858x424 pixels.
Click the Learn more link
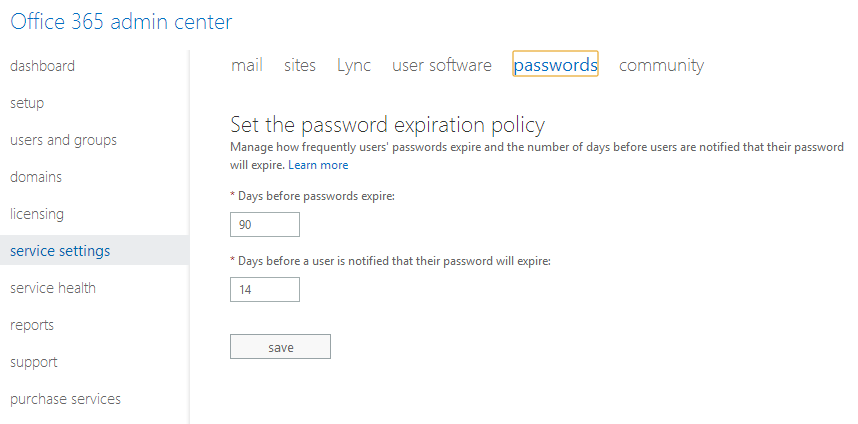[318, 165]
